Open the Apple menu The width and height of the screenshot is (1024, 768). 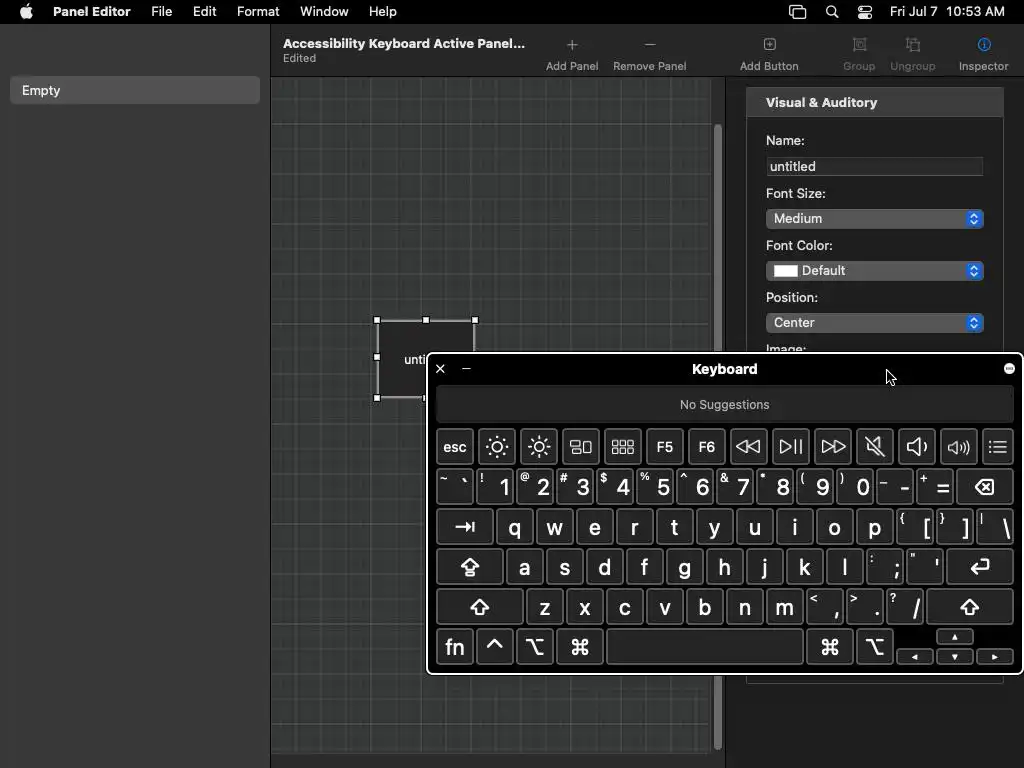pyautogui.click(x=26, y=12)
